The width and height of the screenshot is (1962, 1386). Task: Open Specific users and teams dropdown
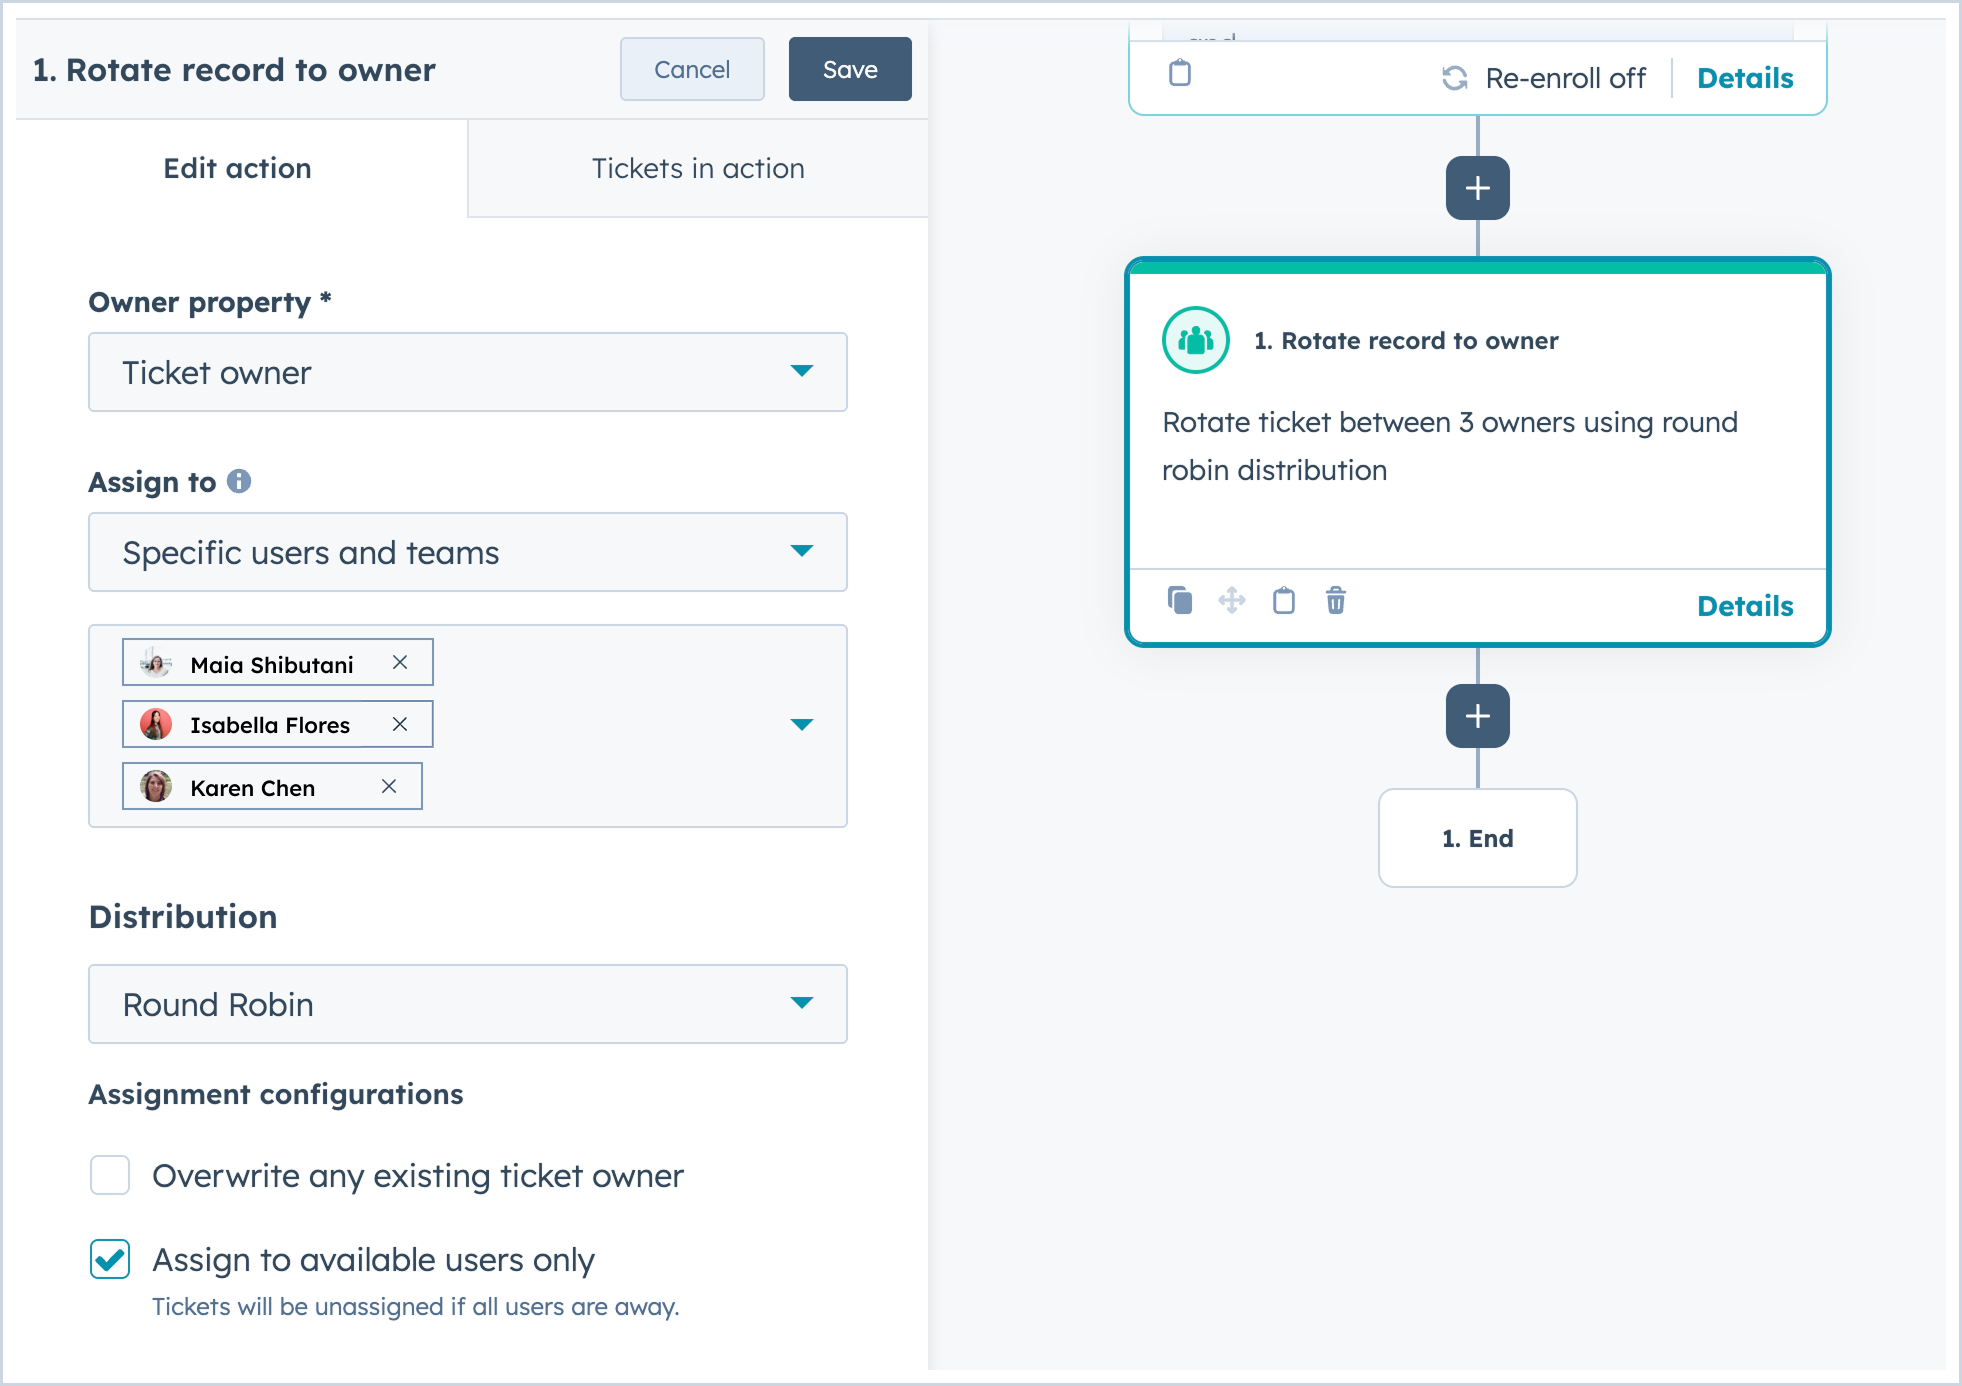pyautogui.click(x=468, y=552)
